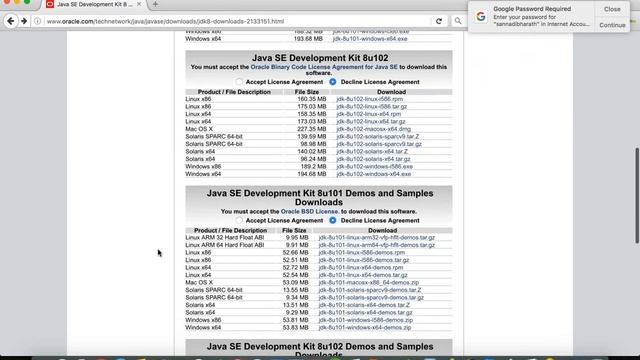Click the browser back arrow
The image size is (640, 360).
[x=11, y=21]
